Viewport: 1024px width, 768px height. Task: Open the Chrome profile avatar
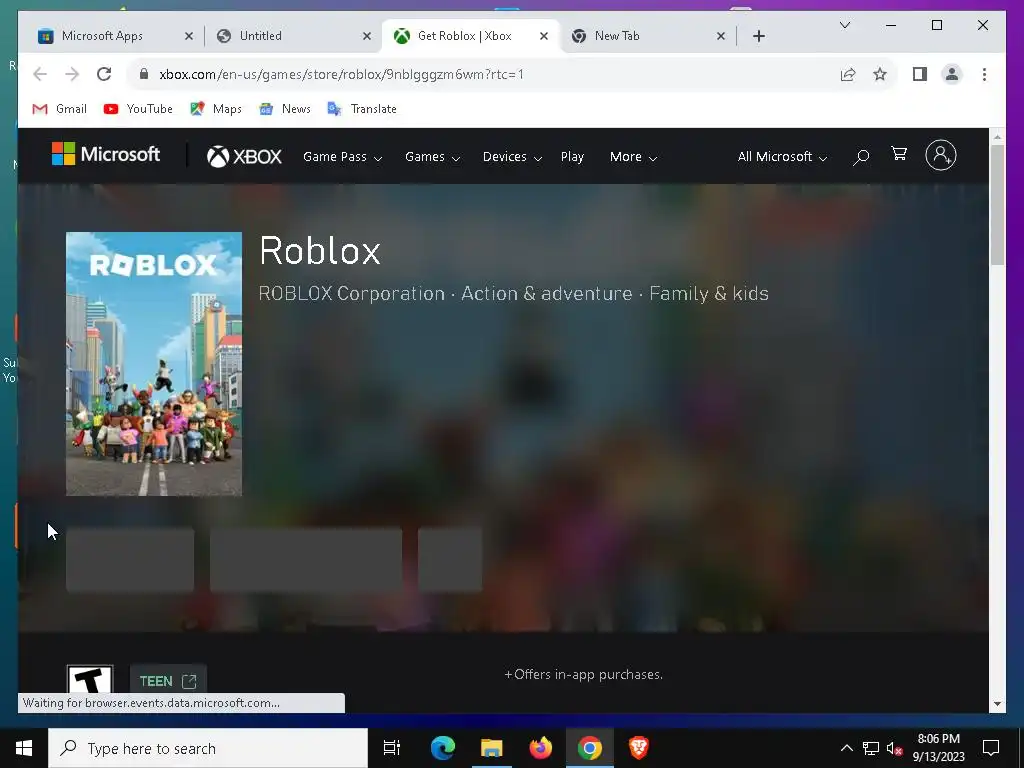pyautogui.click(x=952, y=74)
